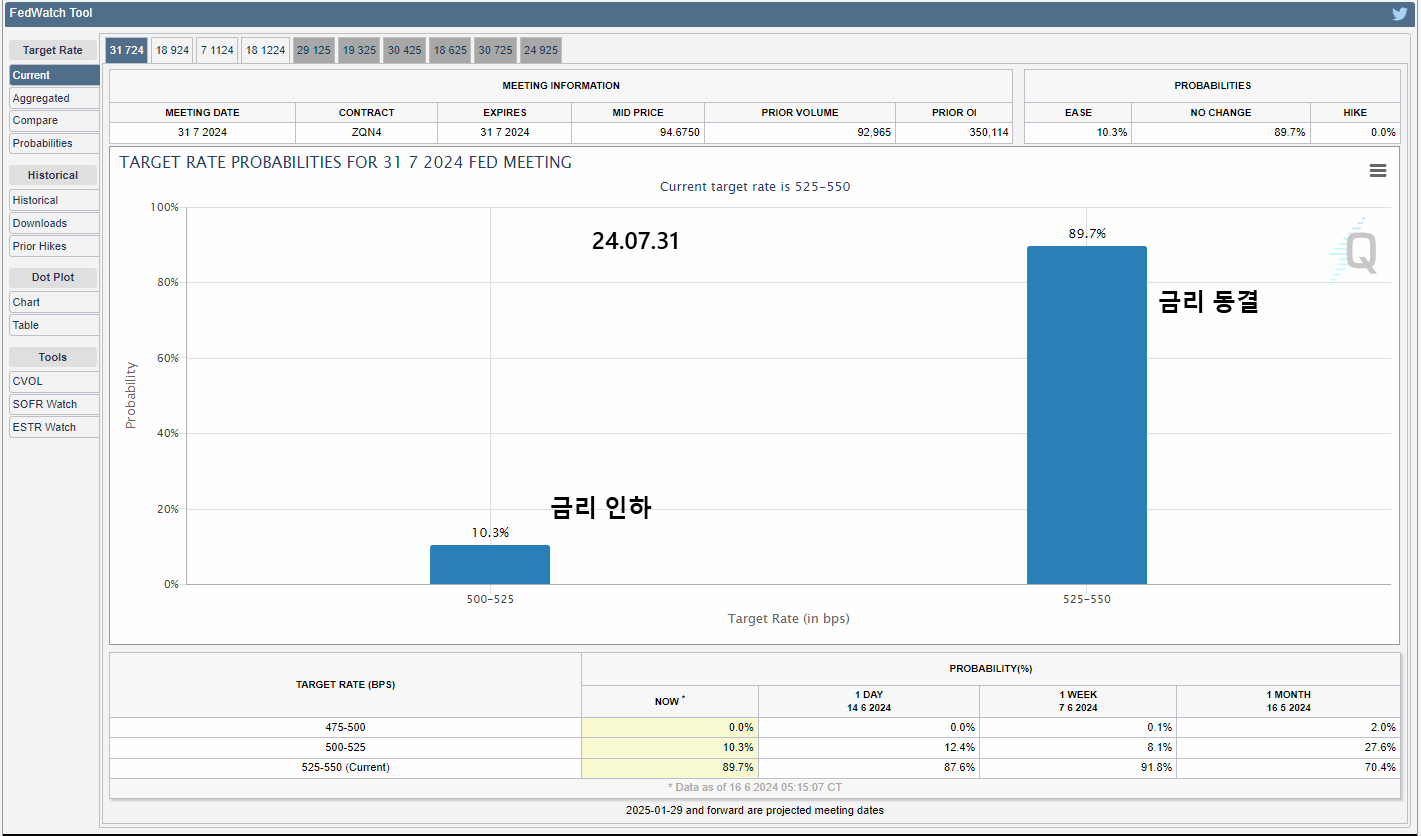
Task: Click the 89.7% bar label
Action: click(x=1087, y=233)
